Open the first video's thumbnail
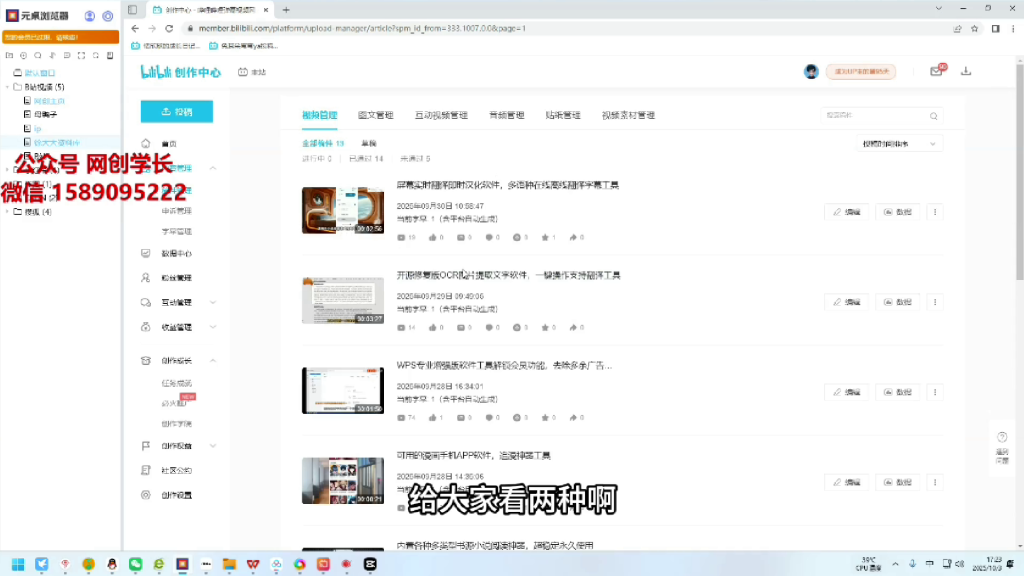The height and width of the screenshot is (576, 1024). point(343,211)
